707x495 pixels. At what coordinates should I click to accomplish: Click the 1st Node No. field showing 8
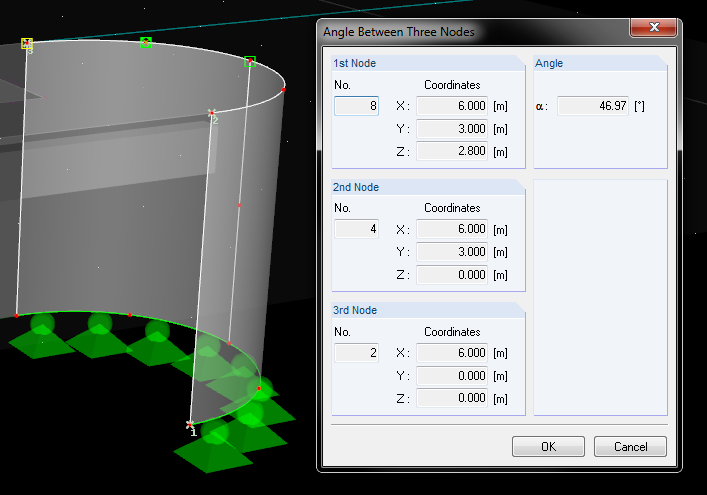click(x=356, y=106)
